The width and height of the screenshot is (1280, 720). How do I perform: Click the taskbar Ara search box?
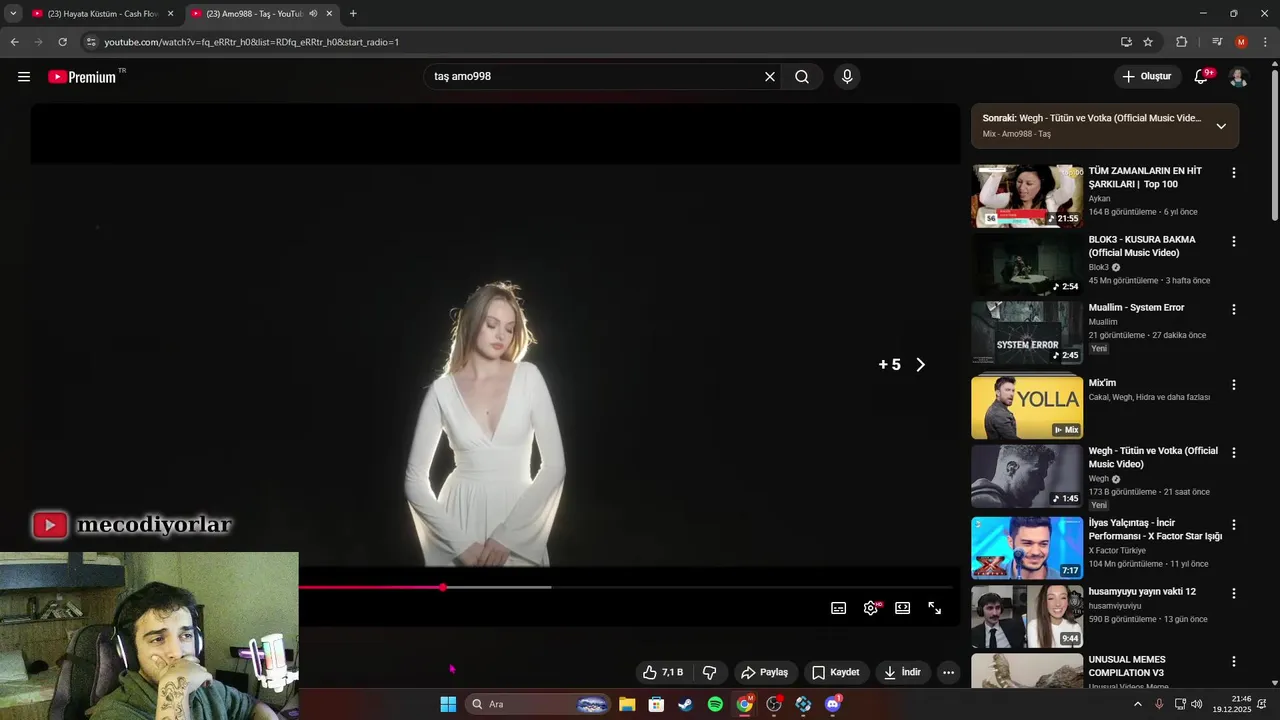(538, 704)
